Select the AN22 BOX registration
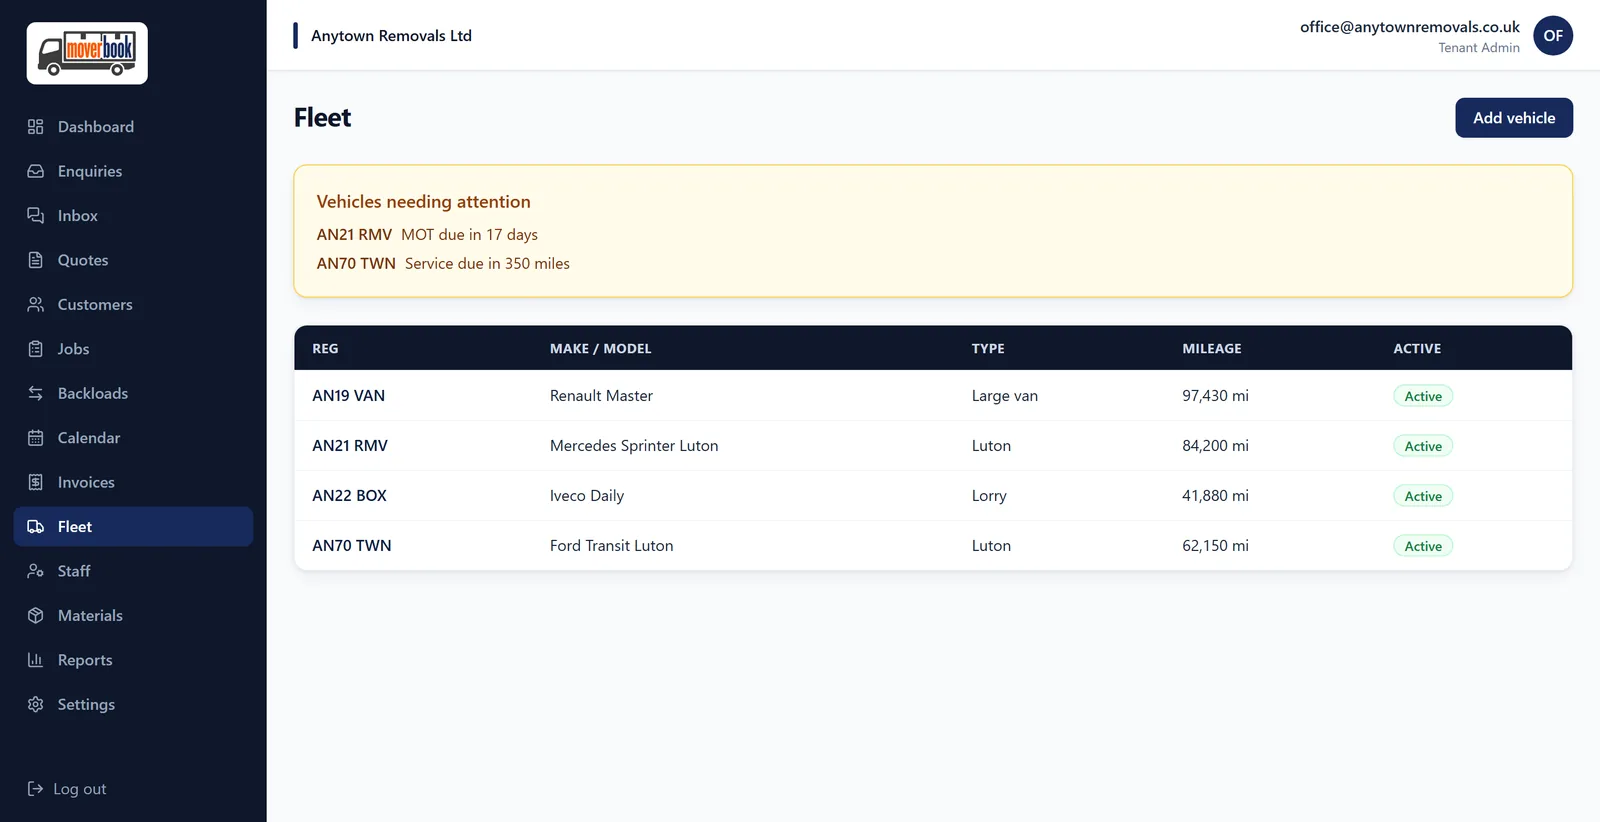Screen dimensions: 1600x822 click(x=349, y=496)
